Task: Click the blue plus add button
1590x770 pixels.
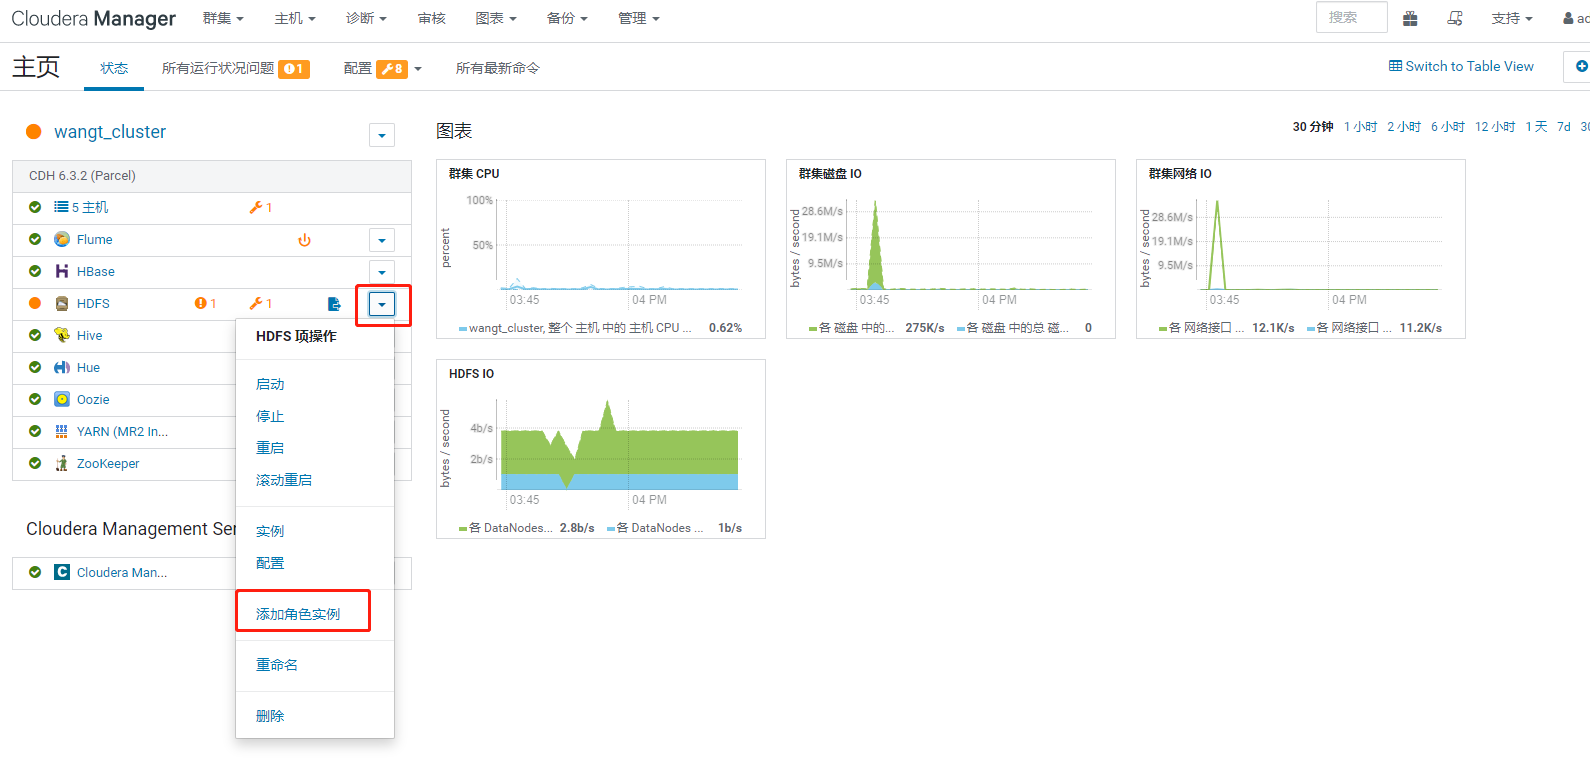Action: 1582,66
